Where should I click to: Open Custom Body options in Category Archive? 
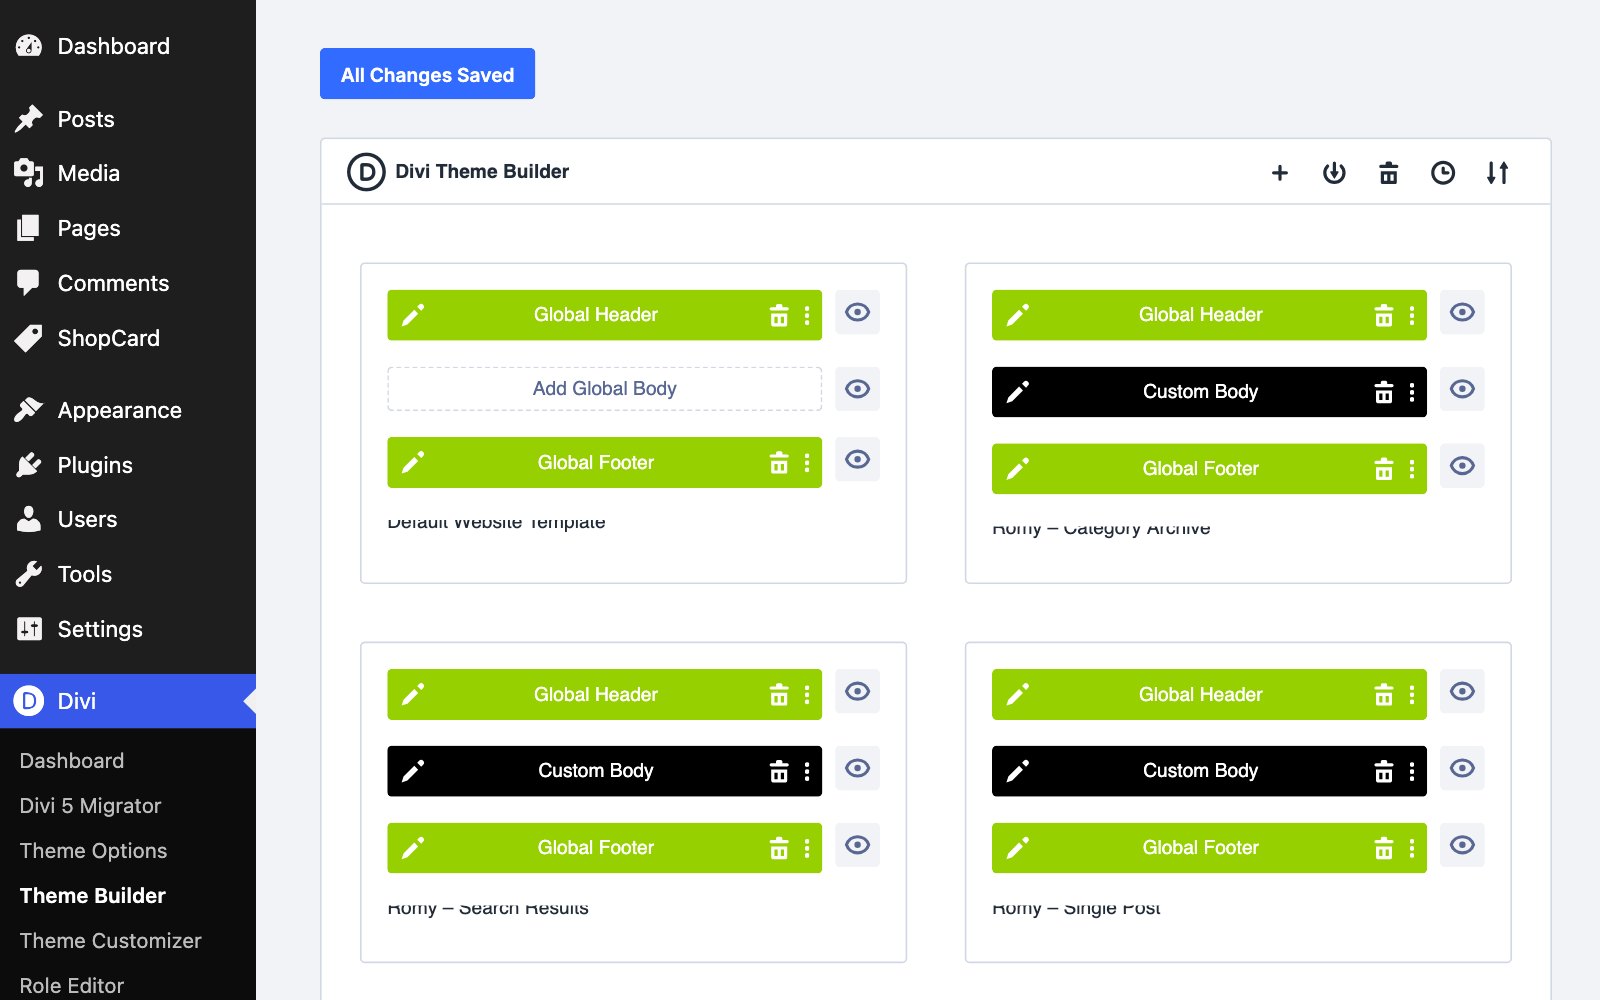[1412, 392]
